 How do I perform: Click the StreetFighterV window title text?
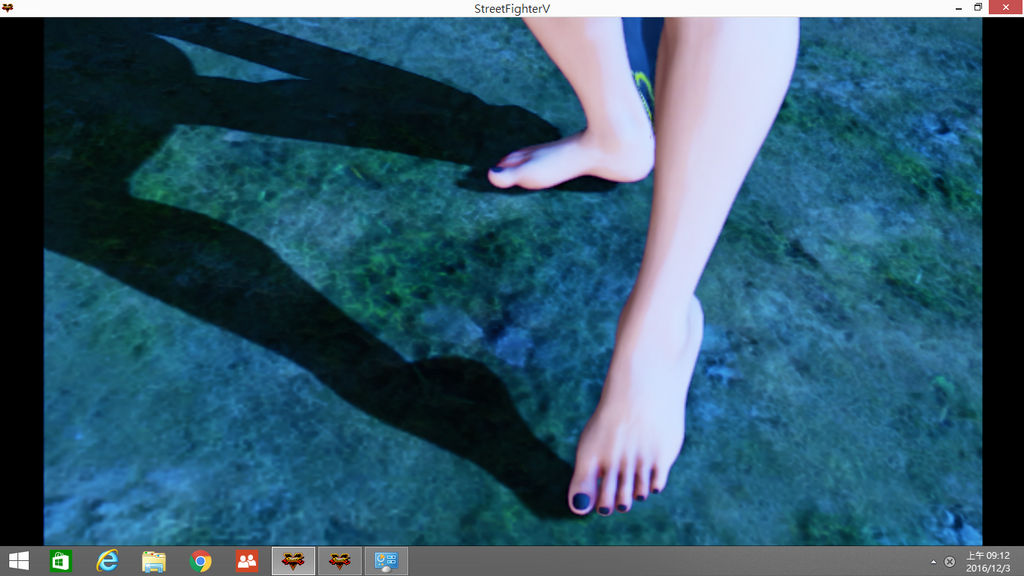click(x=512, y=8)
